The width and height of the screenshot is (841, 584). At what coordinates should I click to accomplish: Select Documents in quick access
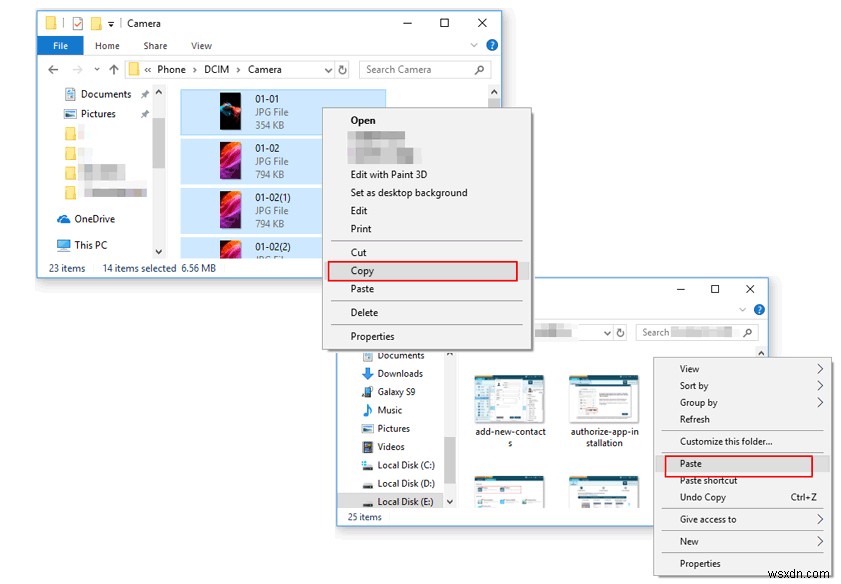click(x=106, y=94)
